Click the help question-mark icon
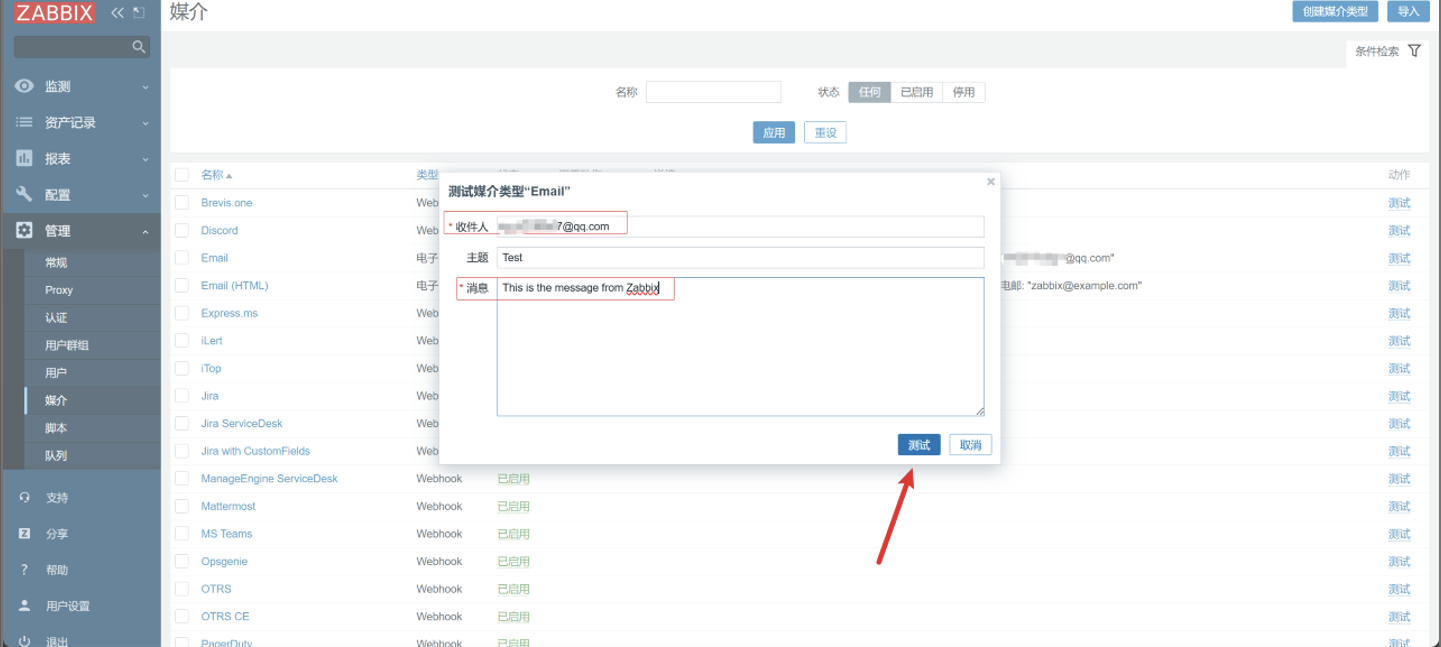The height and width of the screenshot is (647, 1441). tap(24, 570)
